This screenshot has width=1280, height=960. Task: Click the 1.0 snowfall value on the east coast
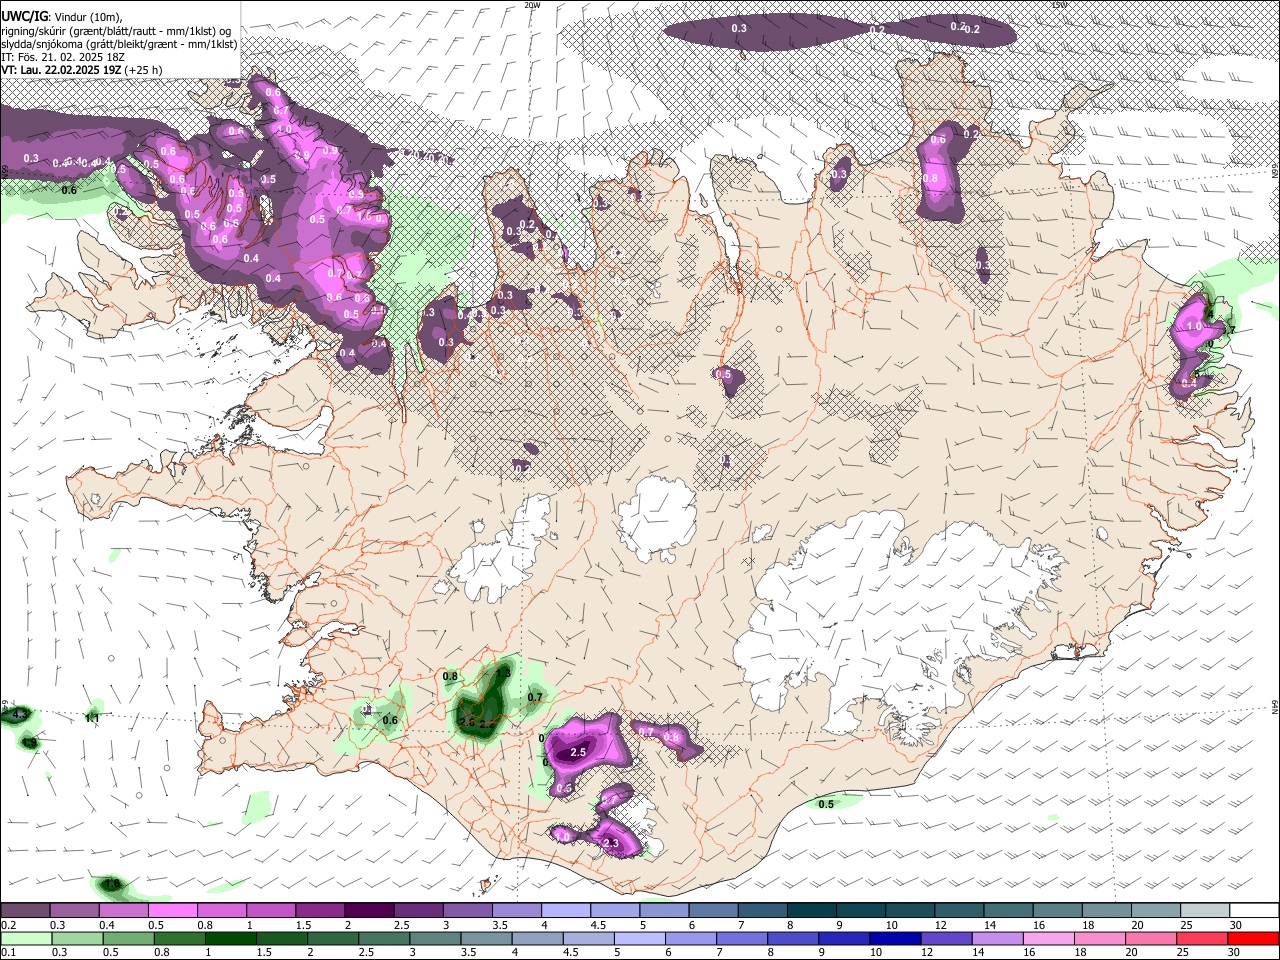[x=1193, y=327]
